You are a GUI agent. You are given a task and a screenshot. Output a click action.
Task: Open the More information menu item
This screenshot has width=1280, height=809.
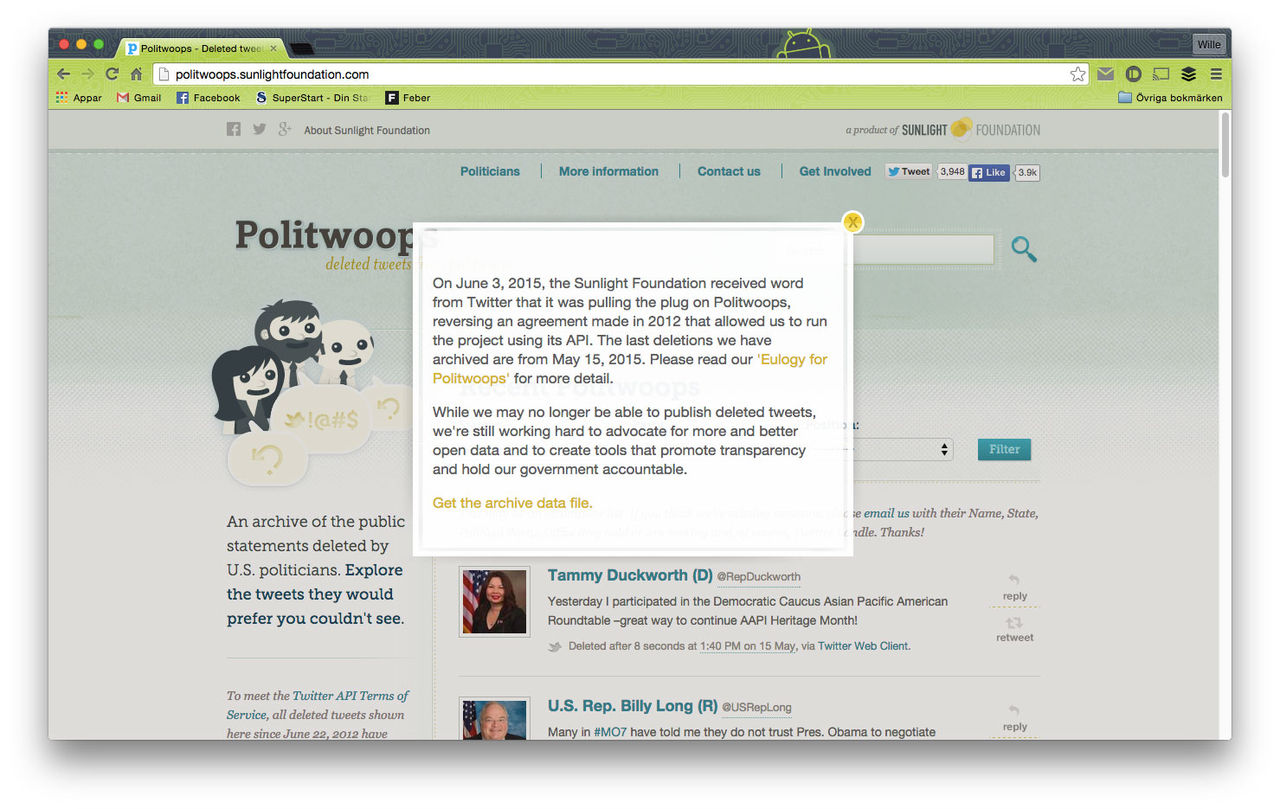point(608,172)
